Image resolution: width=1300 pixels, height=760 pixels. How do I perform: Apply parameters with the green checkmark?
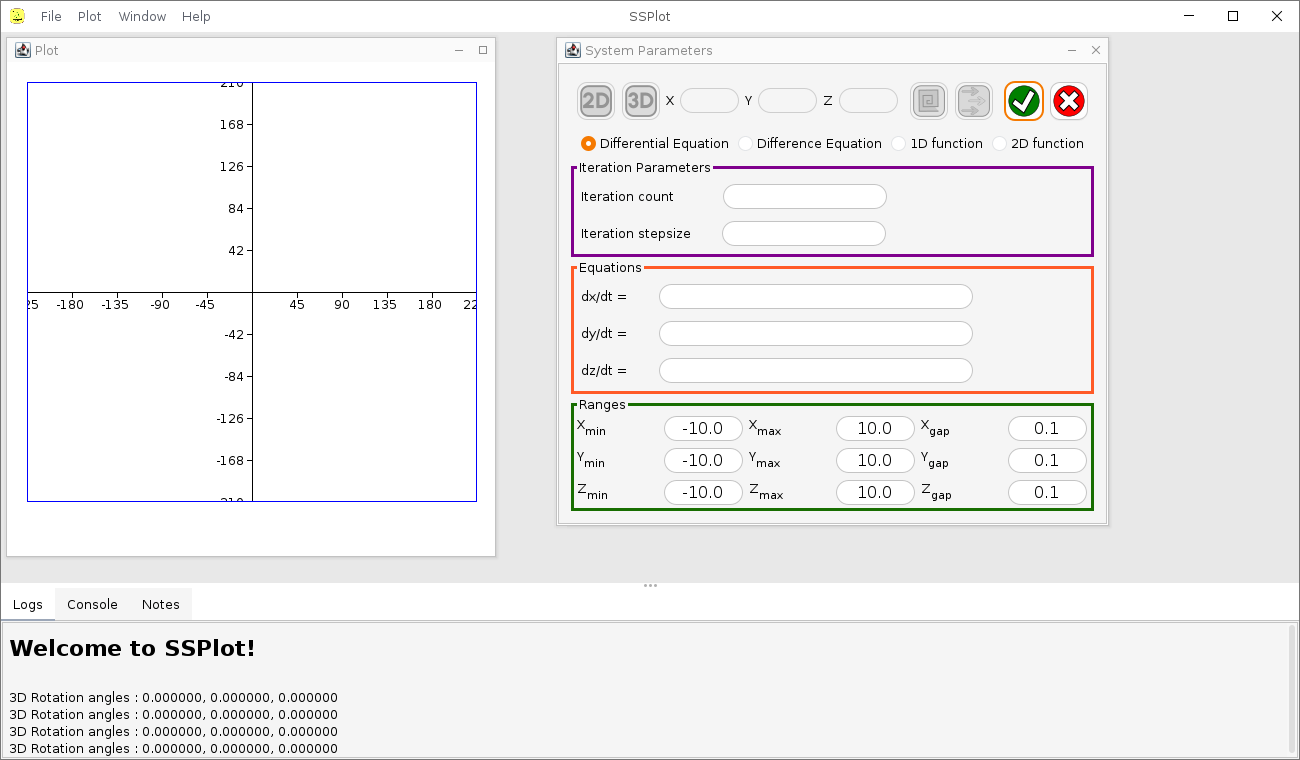(x=1023, y=100)
